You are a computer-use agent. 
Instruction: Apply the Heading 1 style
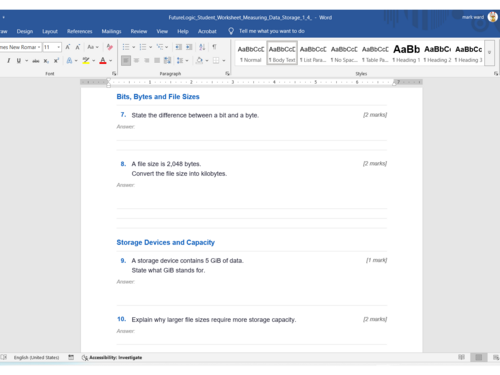[x=406, y=53]
